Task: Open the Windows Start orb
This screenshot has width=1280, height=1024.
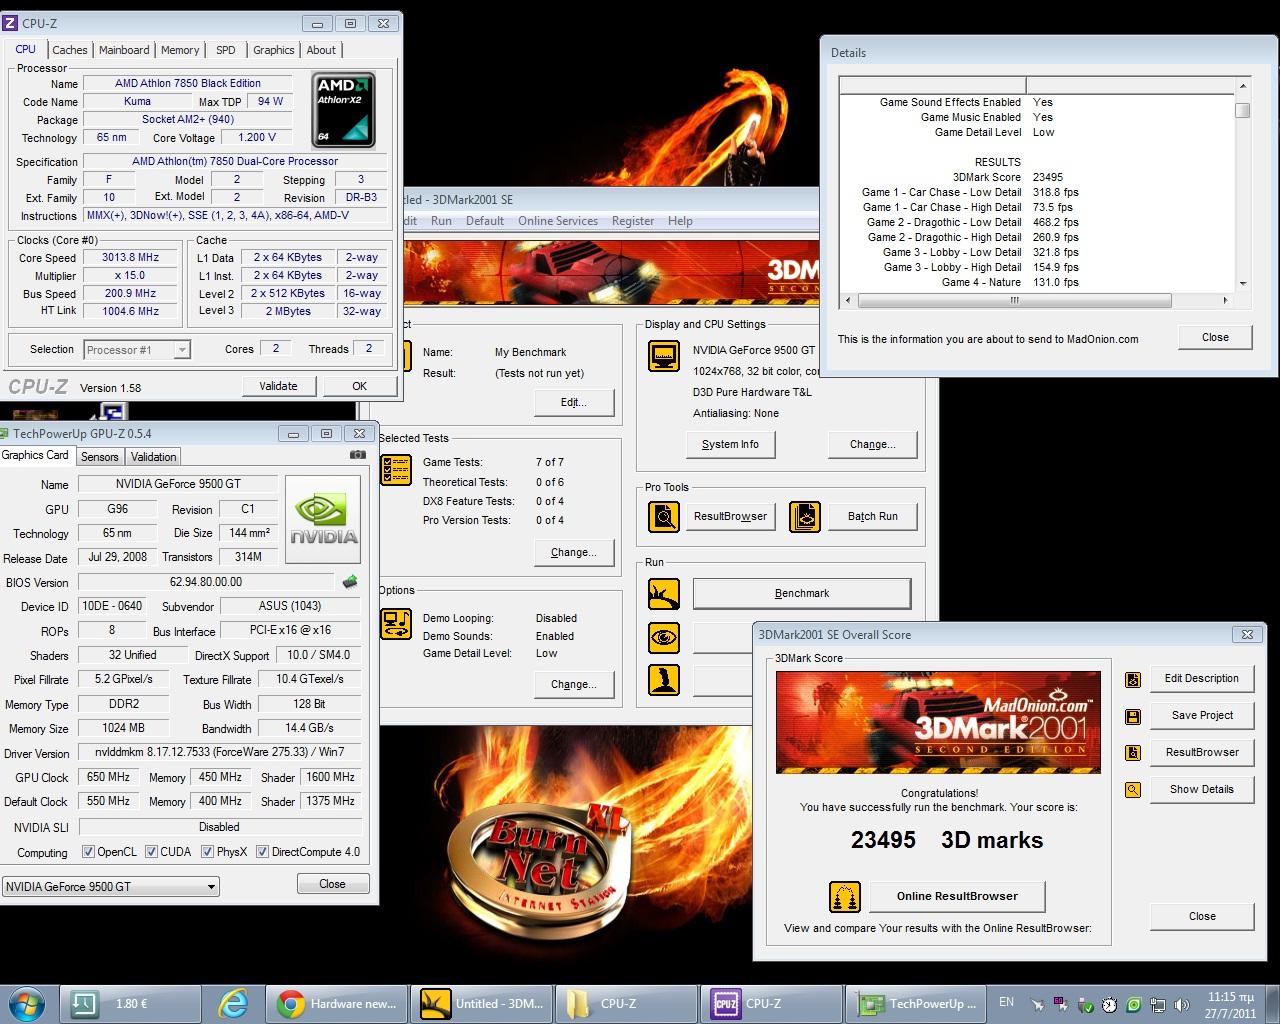Action: (x=27, y=1003)
